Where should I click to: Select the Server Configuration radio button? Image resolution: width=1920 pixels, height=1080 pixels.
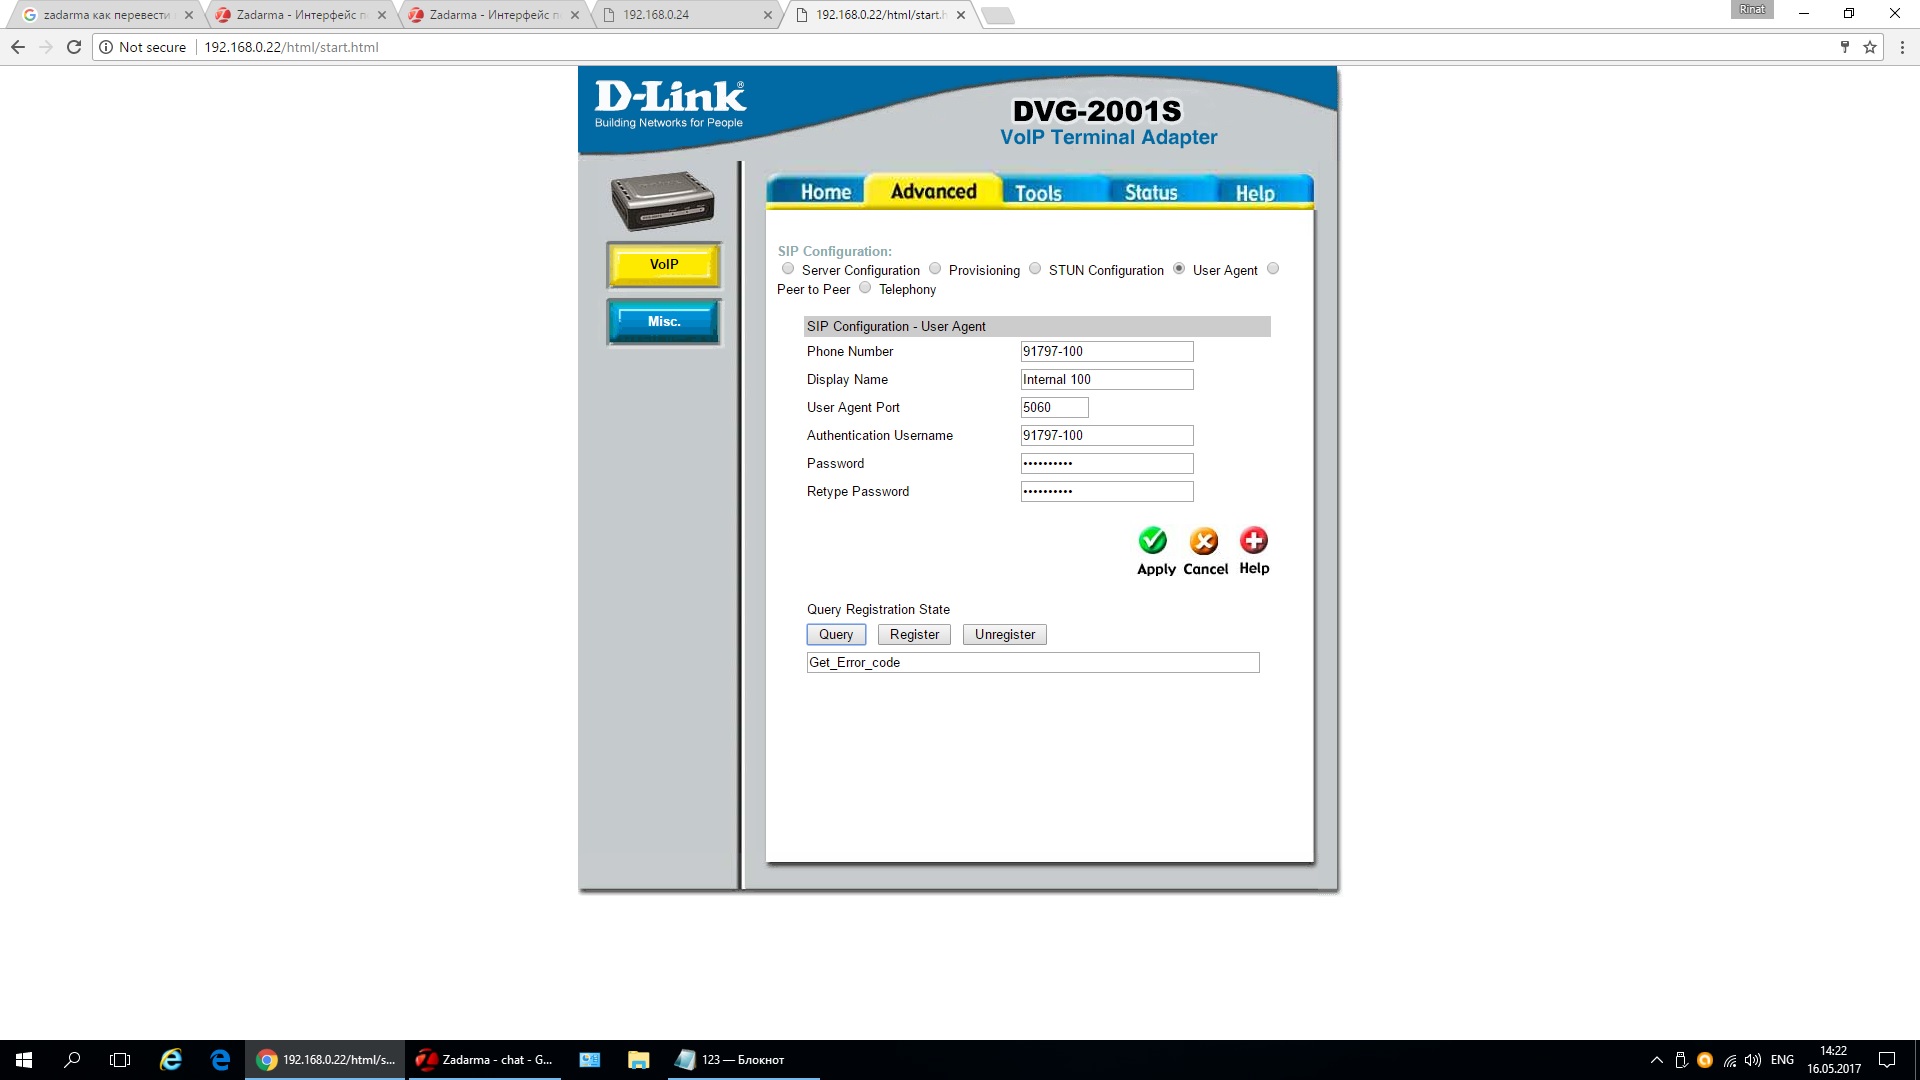[788, 269]
